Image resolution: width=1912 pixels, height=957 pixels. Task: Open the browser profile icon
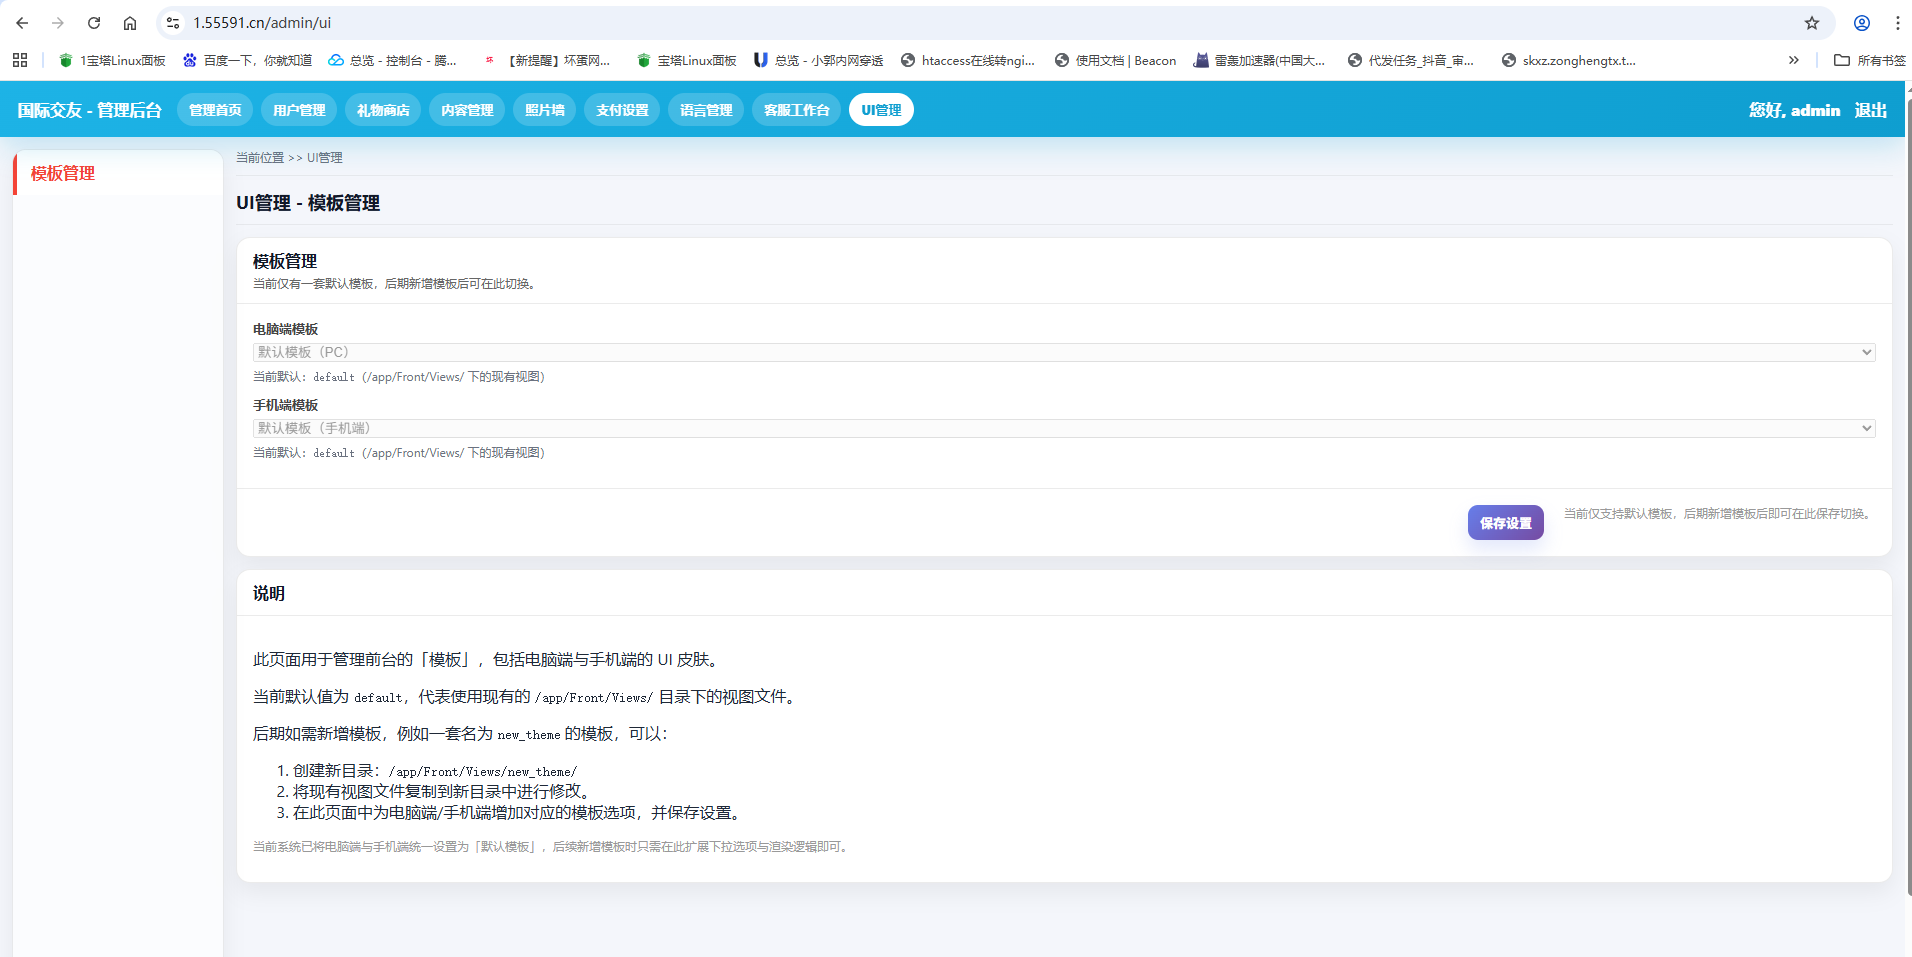[1861, 23]
